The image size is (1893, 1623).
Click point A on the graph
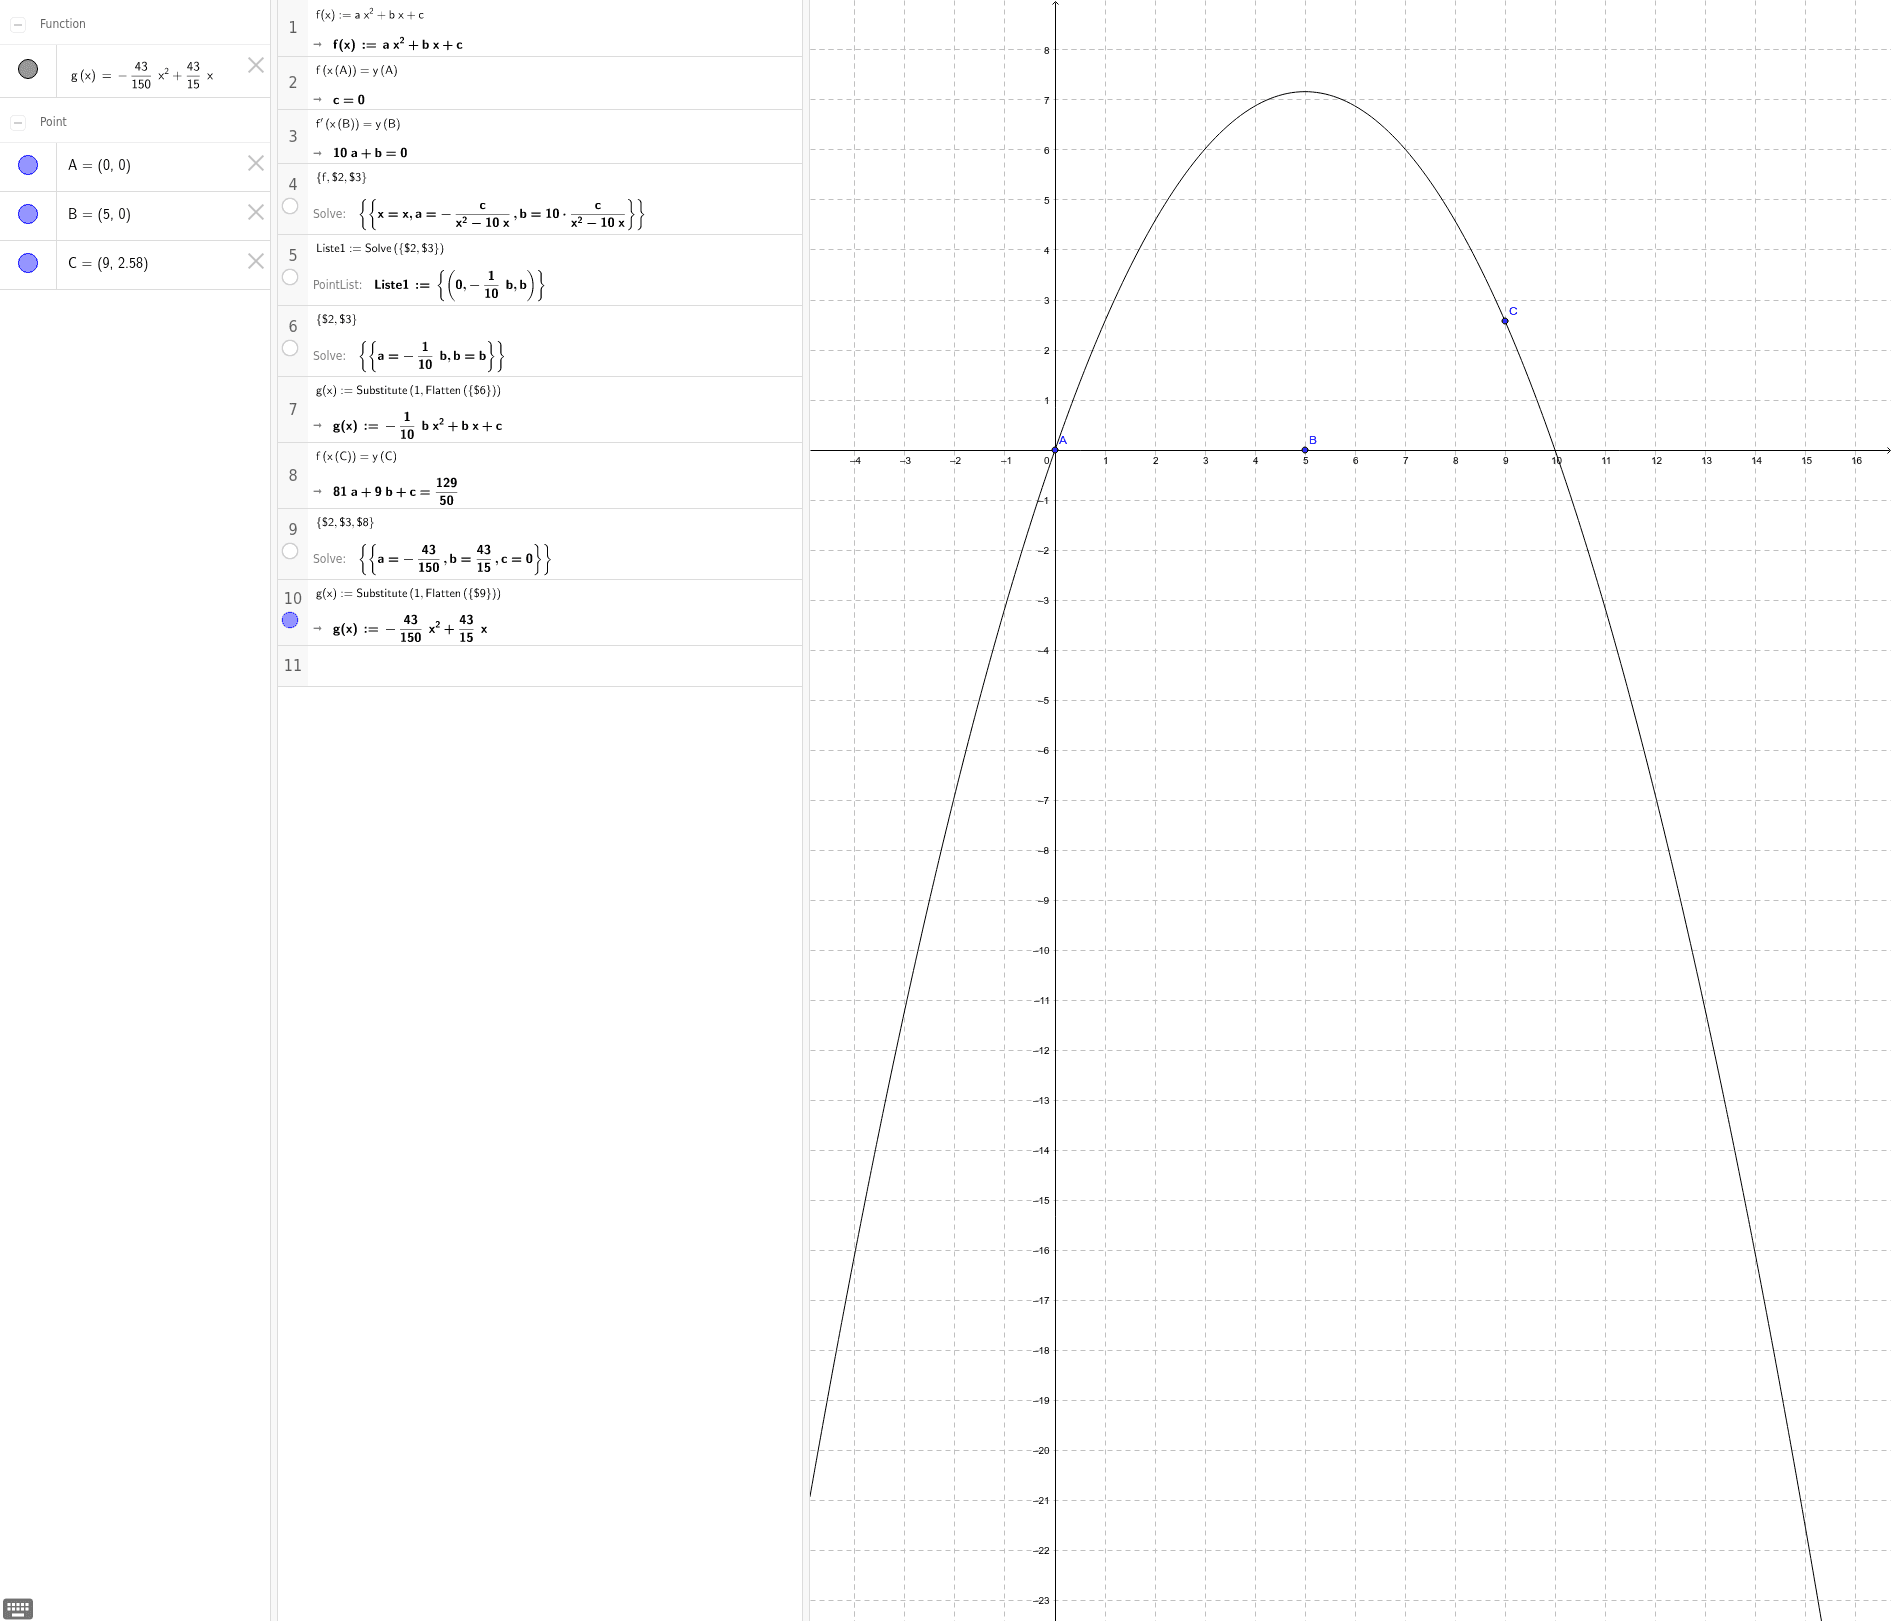[x=1055, y=450]
